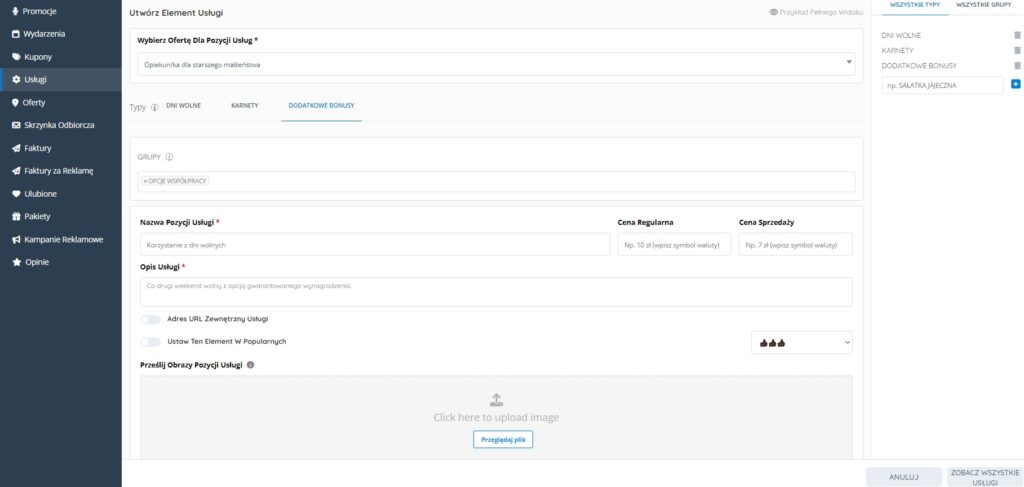Switch to the WSZYSTKIE GRUPY tab
The image size is (1024, 487).
[x=983, y=5]
